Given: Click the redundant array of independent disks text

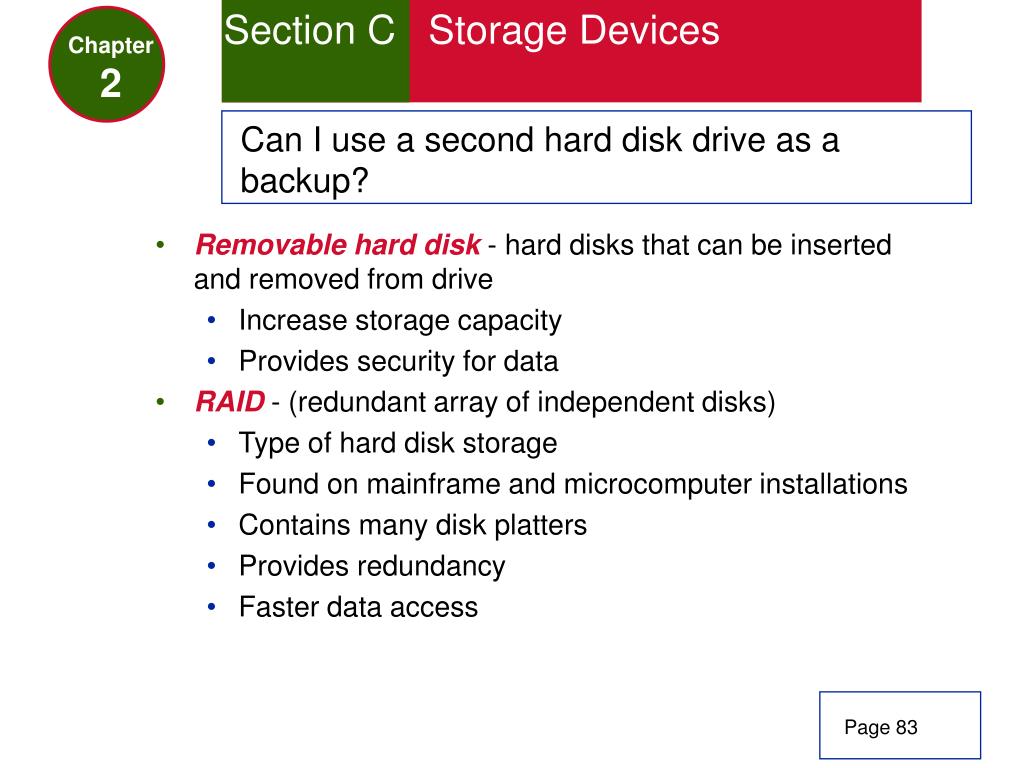Looking at the screenshot, I should [532, 402].
